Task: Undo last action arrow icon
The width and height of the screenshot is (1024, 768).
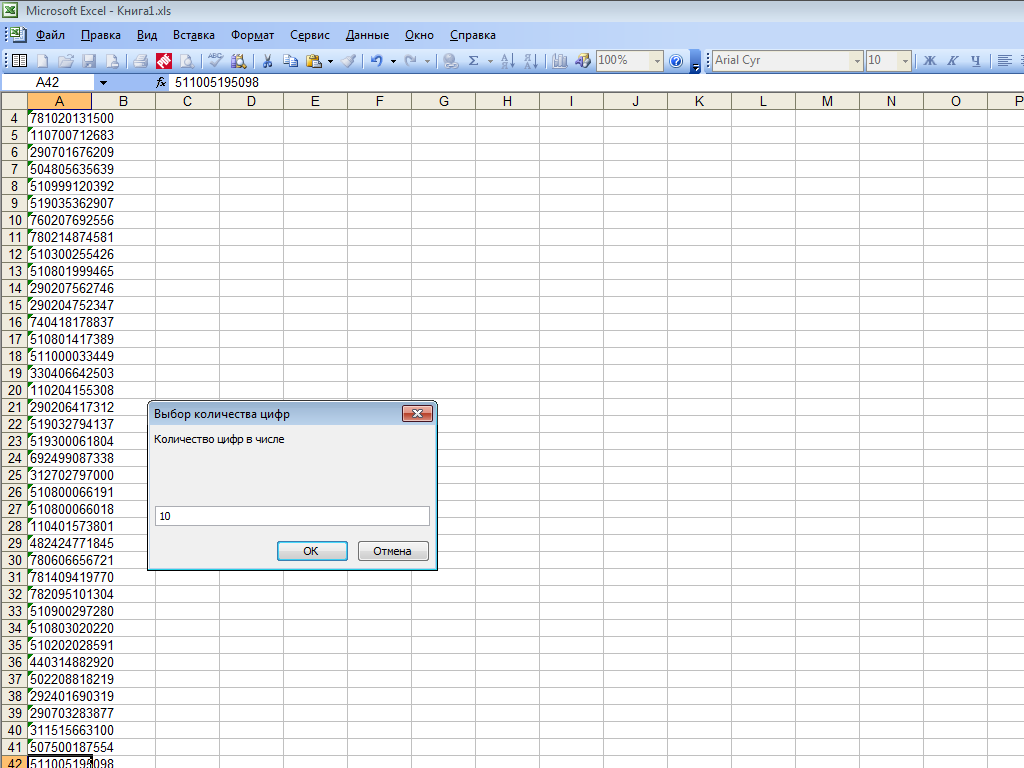Action: point(377,61)
